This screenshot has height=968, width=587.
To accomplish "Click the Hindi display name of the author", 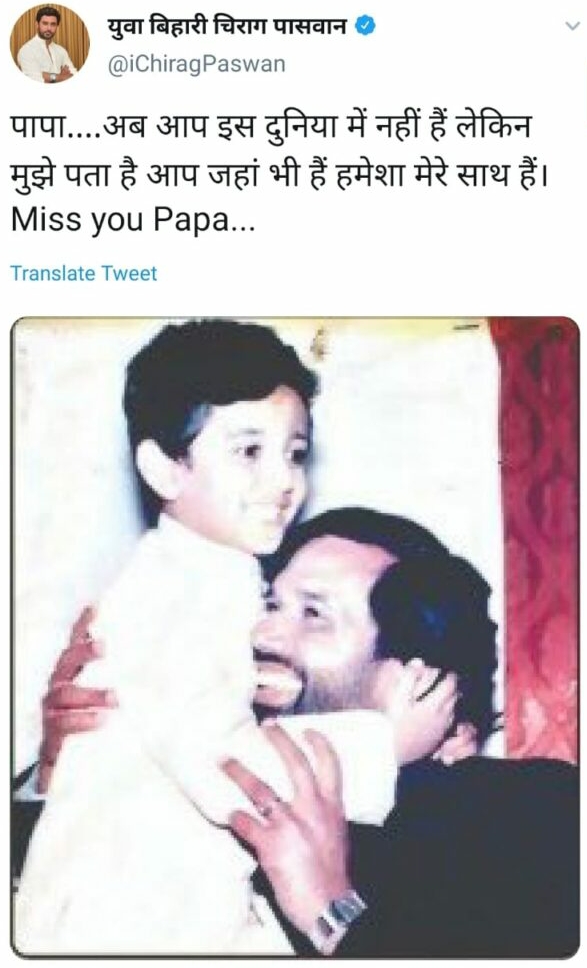I will coord(227,27).
